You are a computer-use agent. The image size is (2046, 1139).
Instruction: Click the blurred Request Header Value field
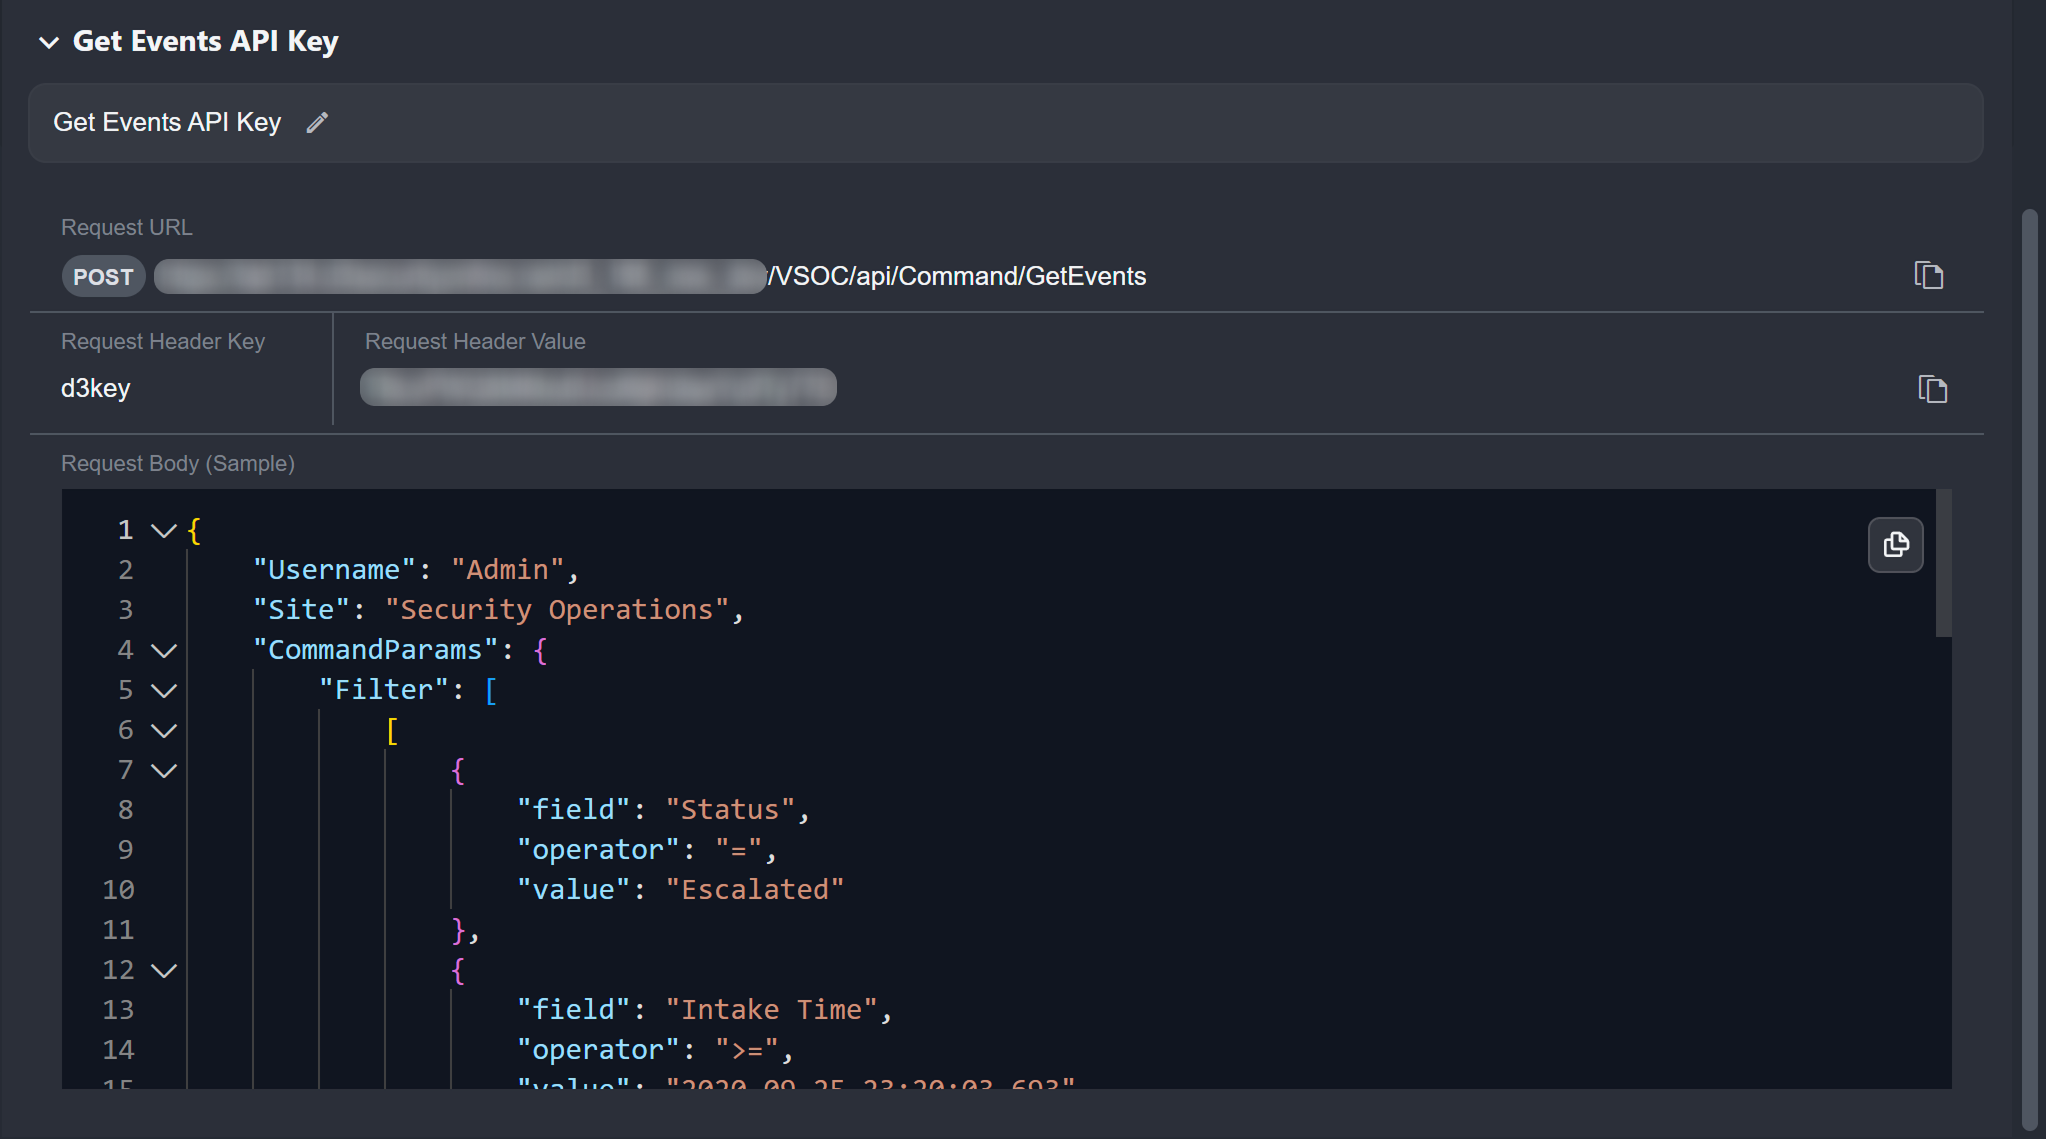(x=598, y=387)
